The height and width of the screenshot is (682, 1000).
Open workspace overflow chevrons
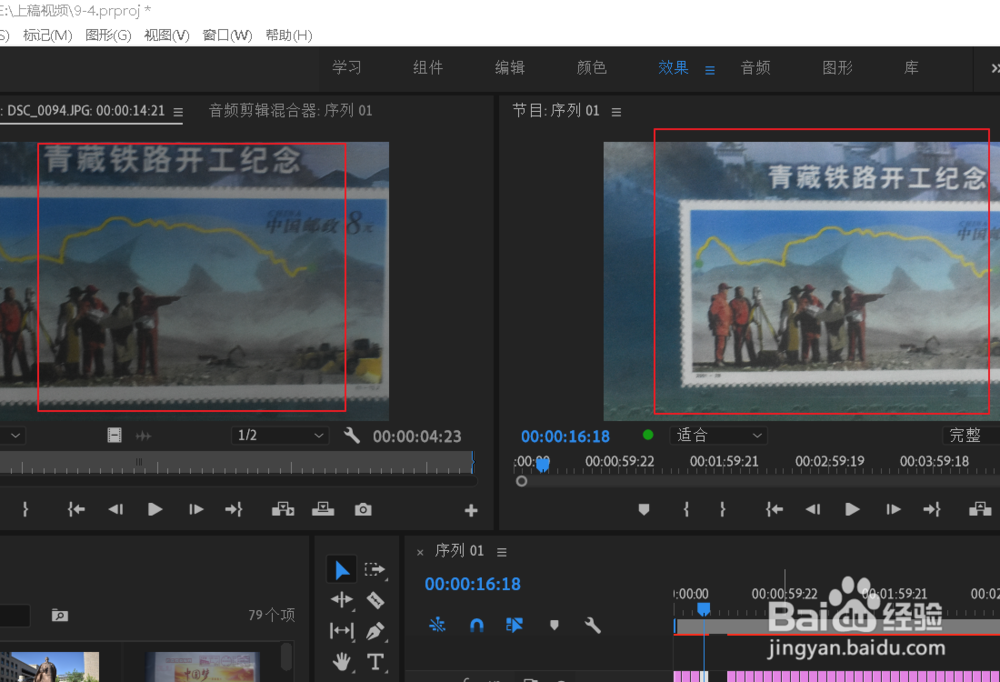click(x=994, y=68)
